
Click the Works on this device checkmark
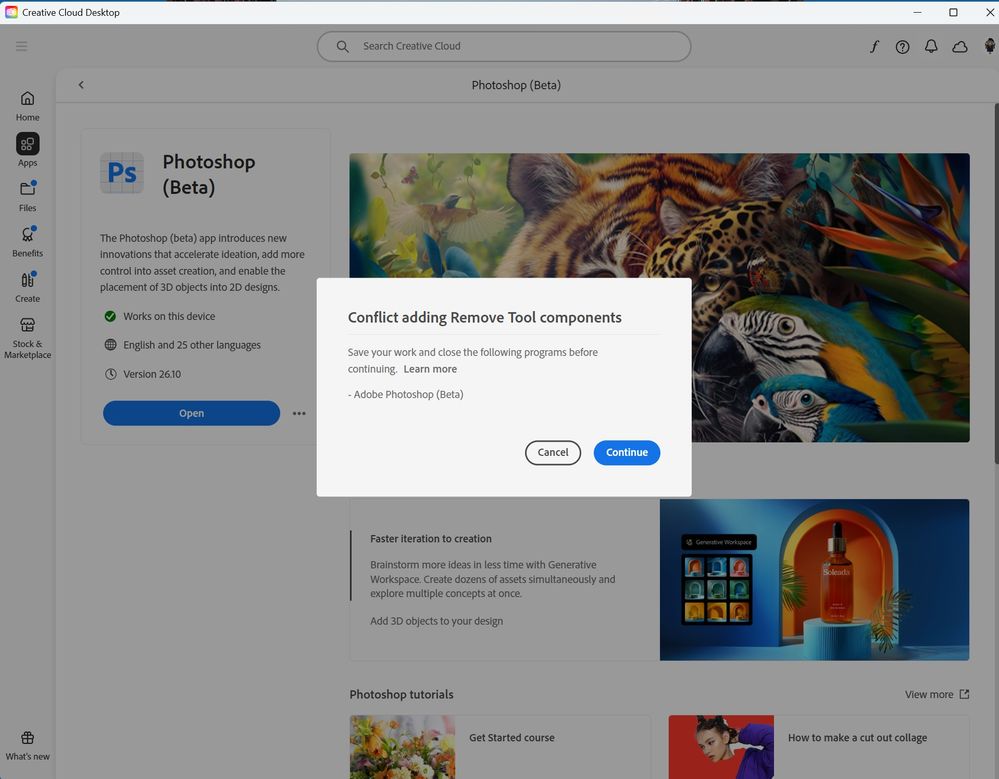[x=110, y=316]
